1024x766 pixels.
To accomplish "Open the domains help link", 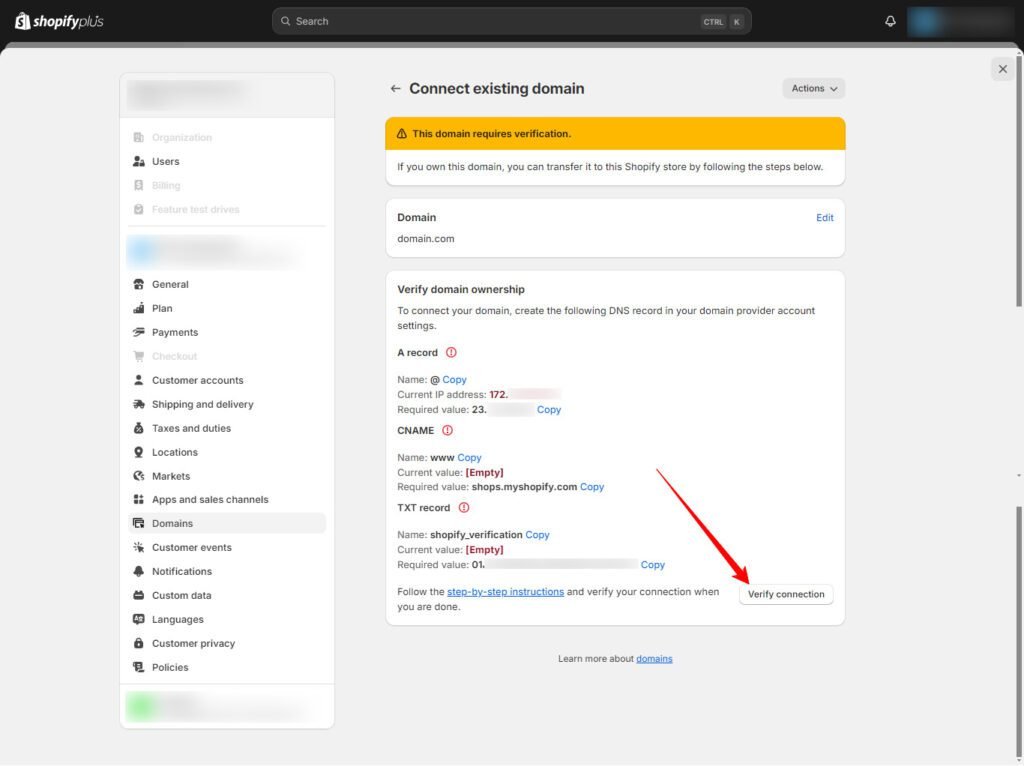I will 654,659.
